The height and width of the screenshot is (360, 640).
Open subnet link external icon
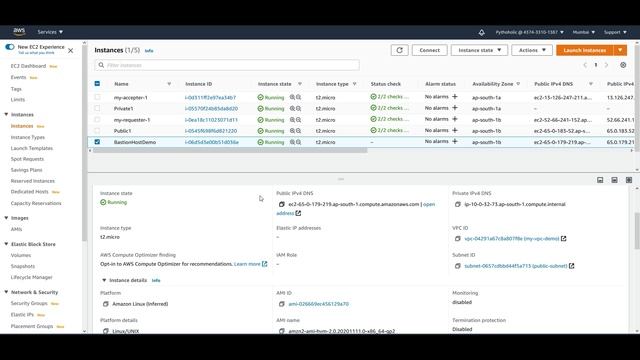[x=571, y=266]
